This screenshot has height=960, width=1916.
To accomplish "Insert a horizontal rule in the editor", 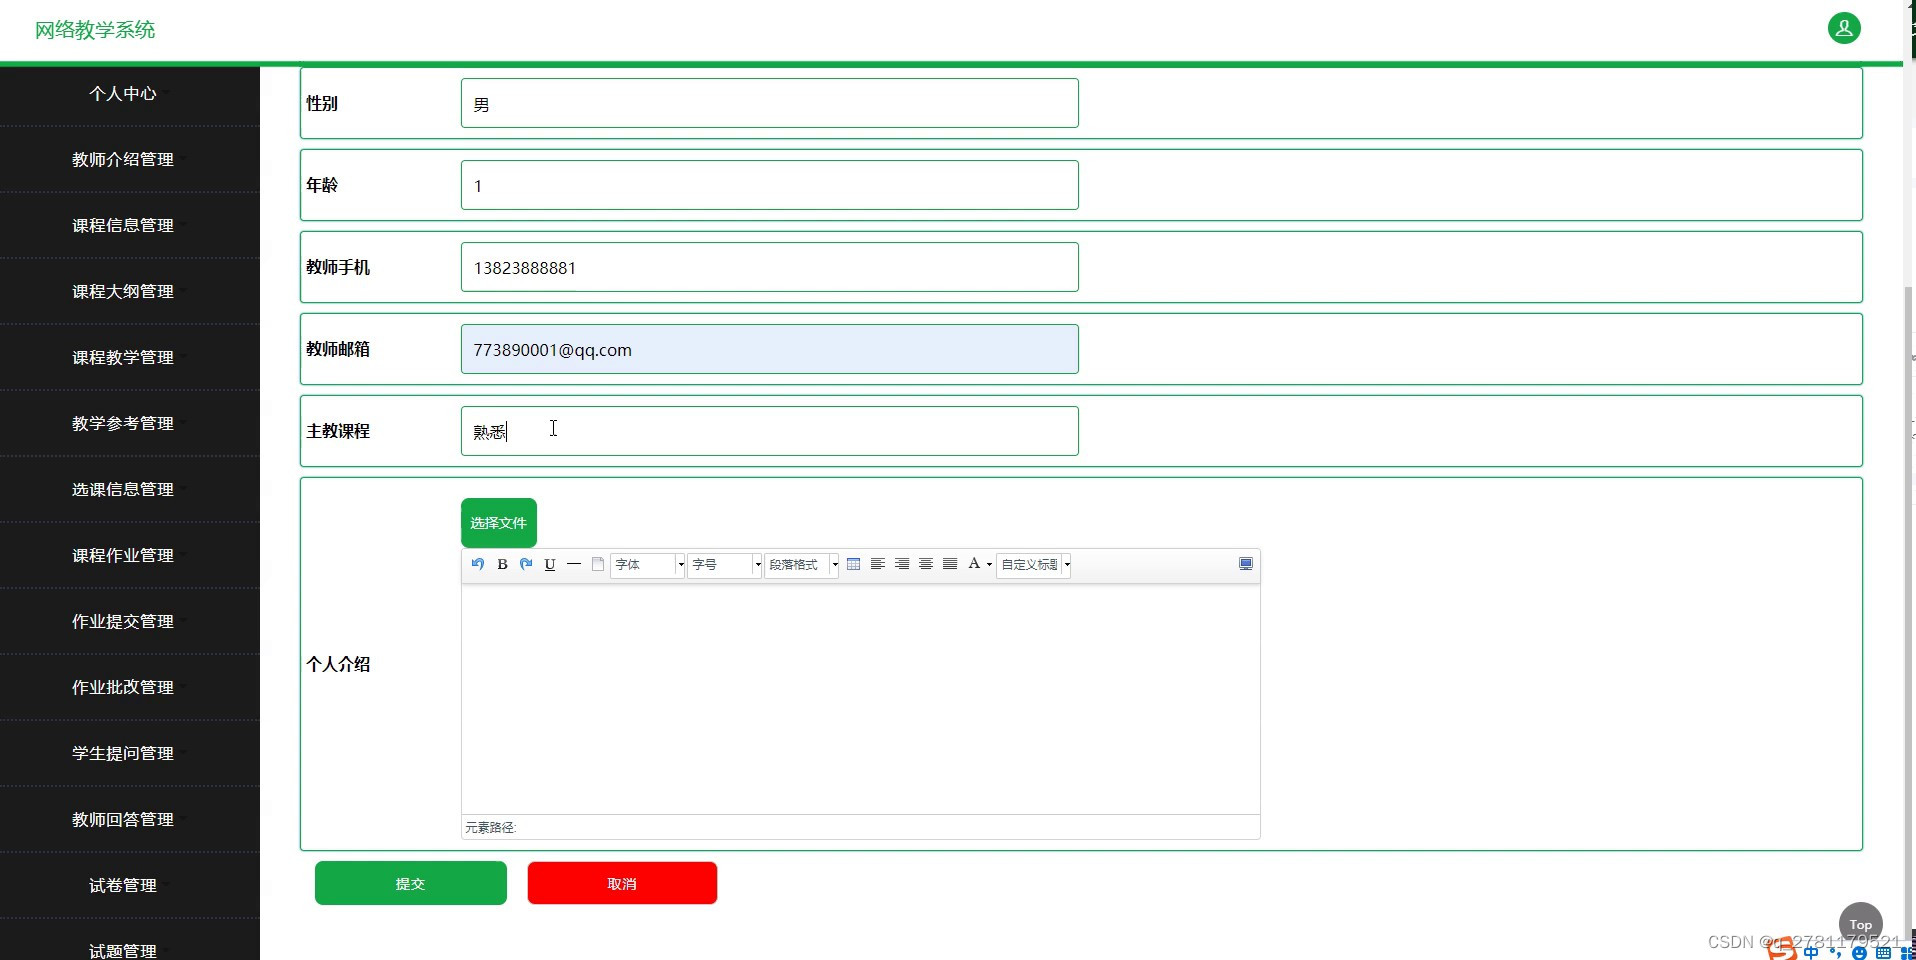I will [x=574, y=564].
